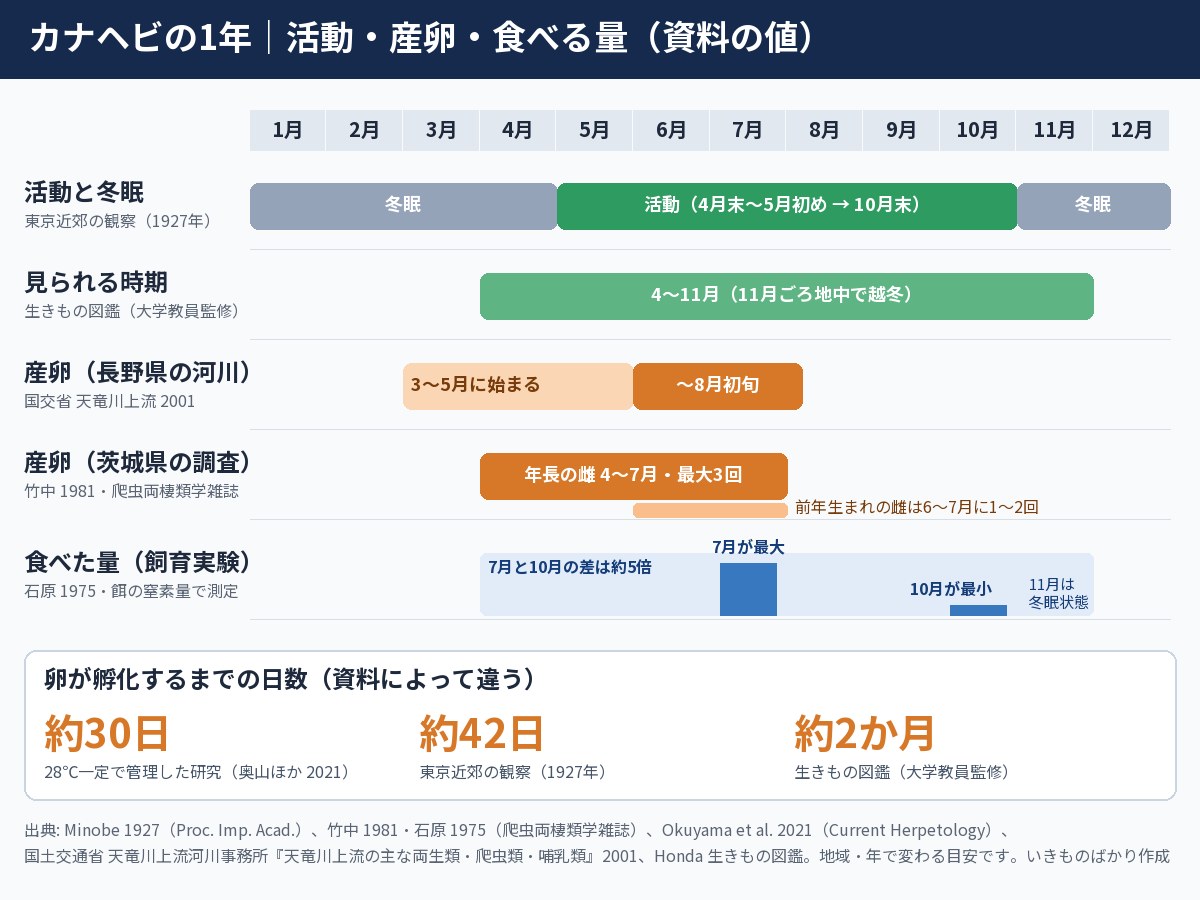Click the 2月 month header cell
This screenshot has height=900, width=1200.
pos(365,130)
